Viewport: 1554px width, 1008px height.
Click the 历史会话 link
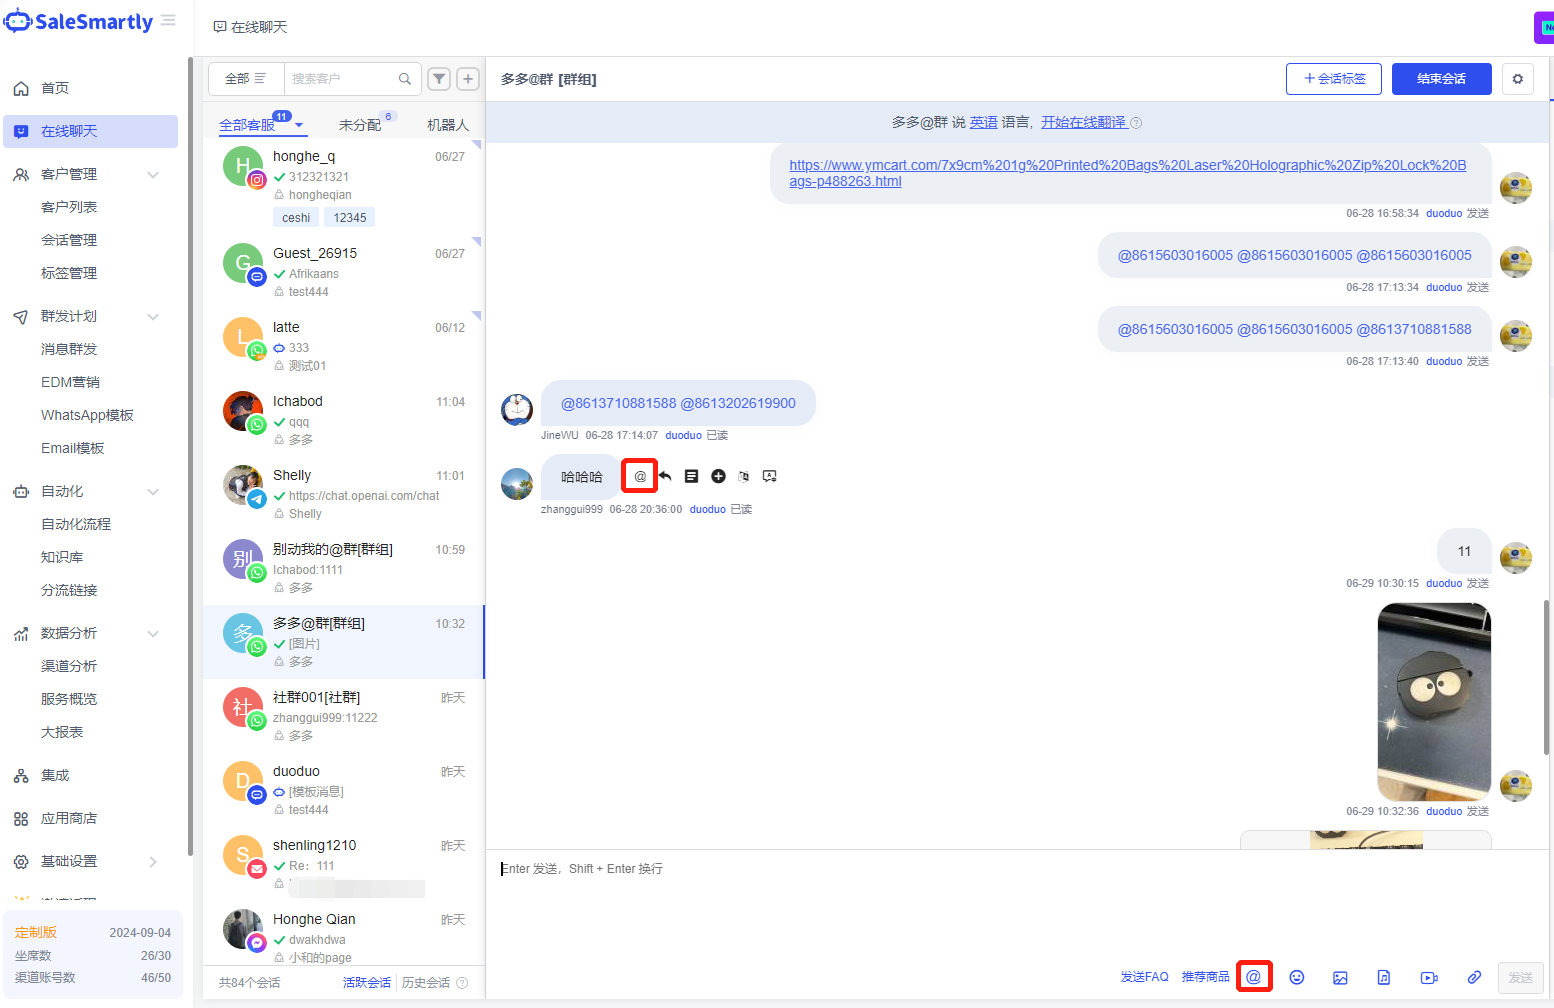point(426,983)
